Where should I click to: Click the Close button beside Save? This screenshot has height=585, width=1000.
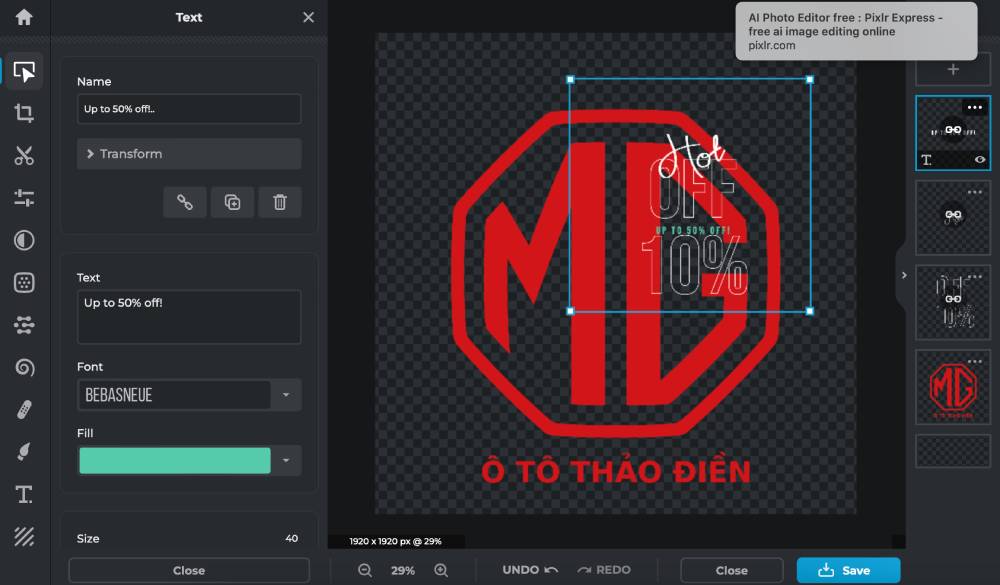(x=732, y=570)
